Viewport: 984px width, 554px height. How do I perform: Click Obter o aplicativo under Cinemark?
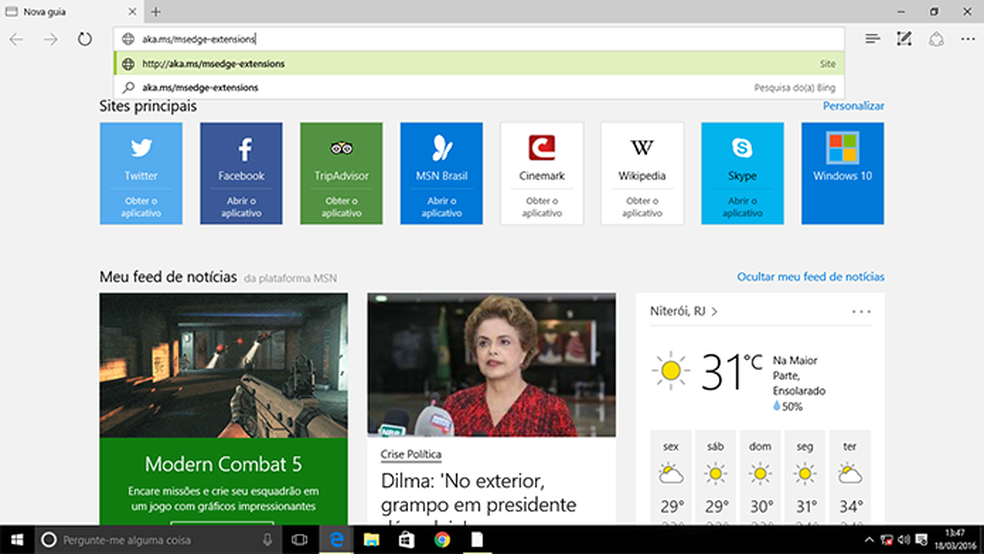tap(542, 207)
